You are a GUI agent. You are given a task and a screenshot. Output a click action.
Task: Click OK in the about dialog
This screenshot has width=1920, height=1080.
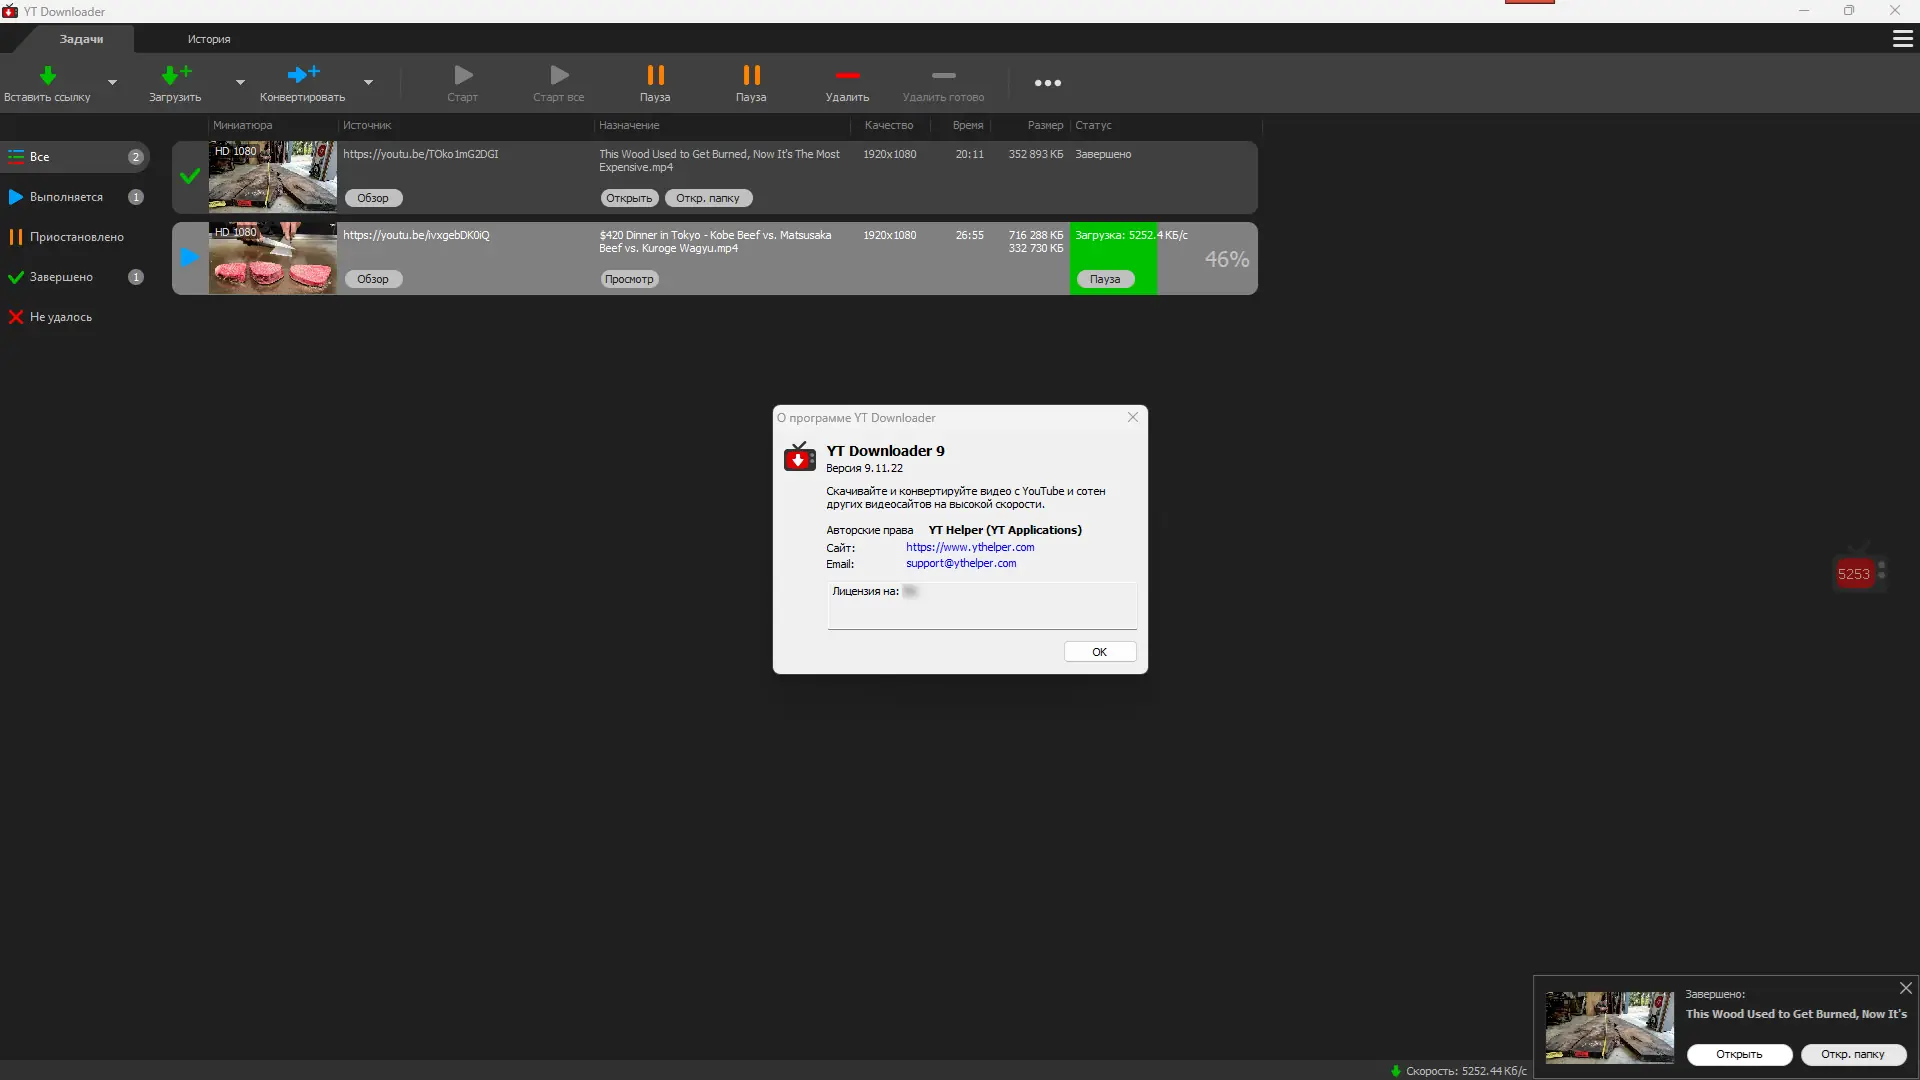pos(1099,652)
